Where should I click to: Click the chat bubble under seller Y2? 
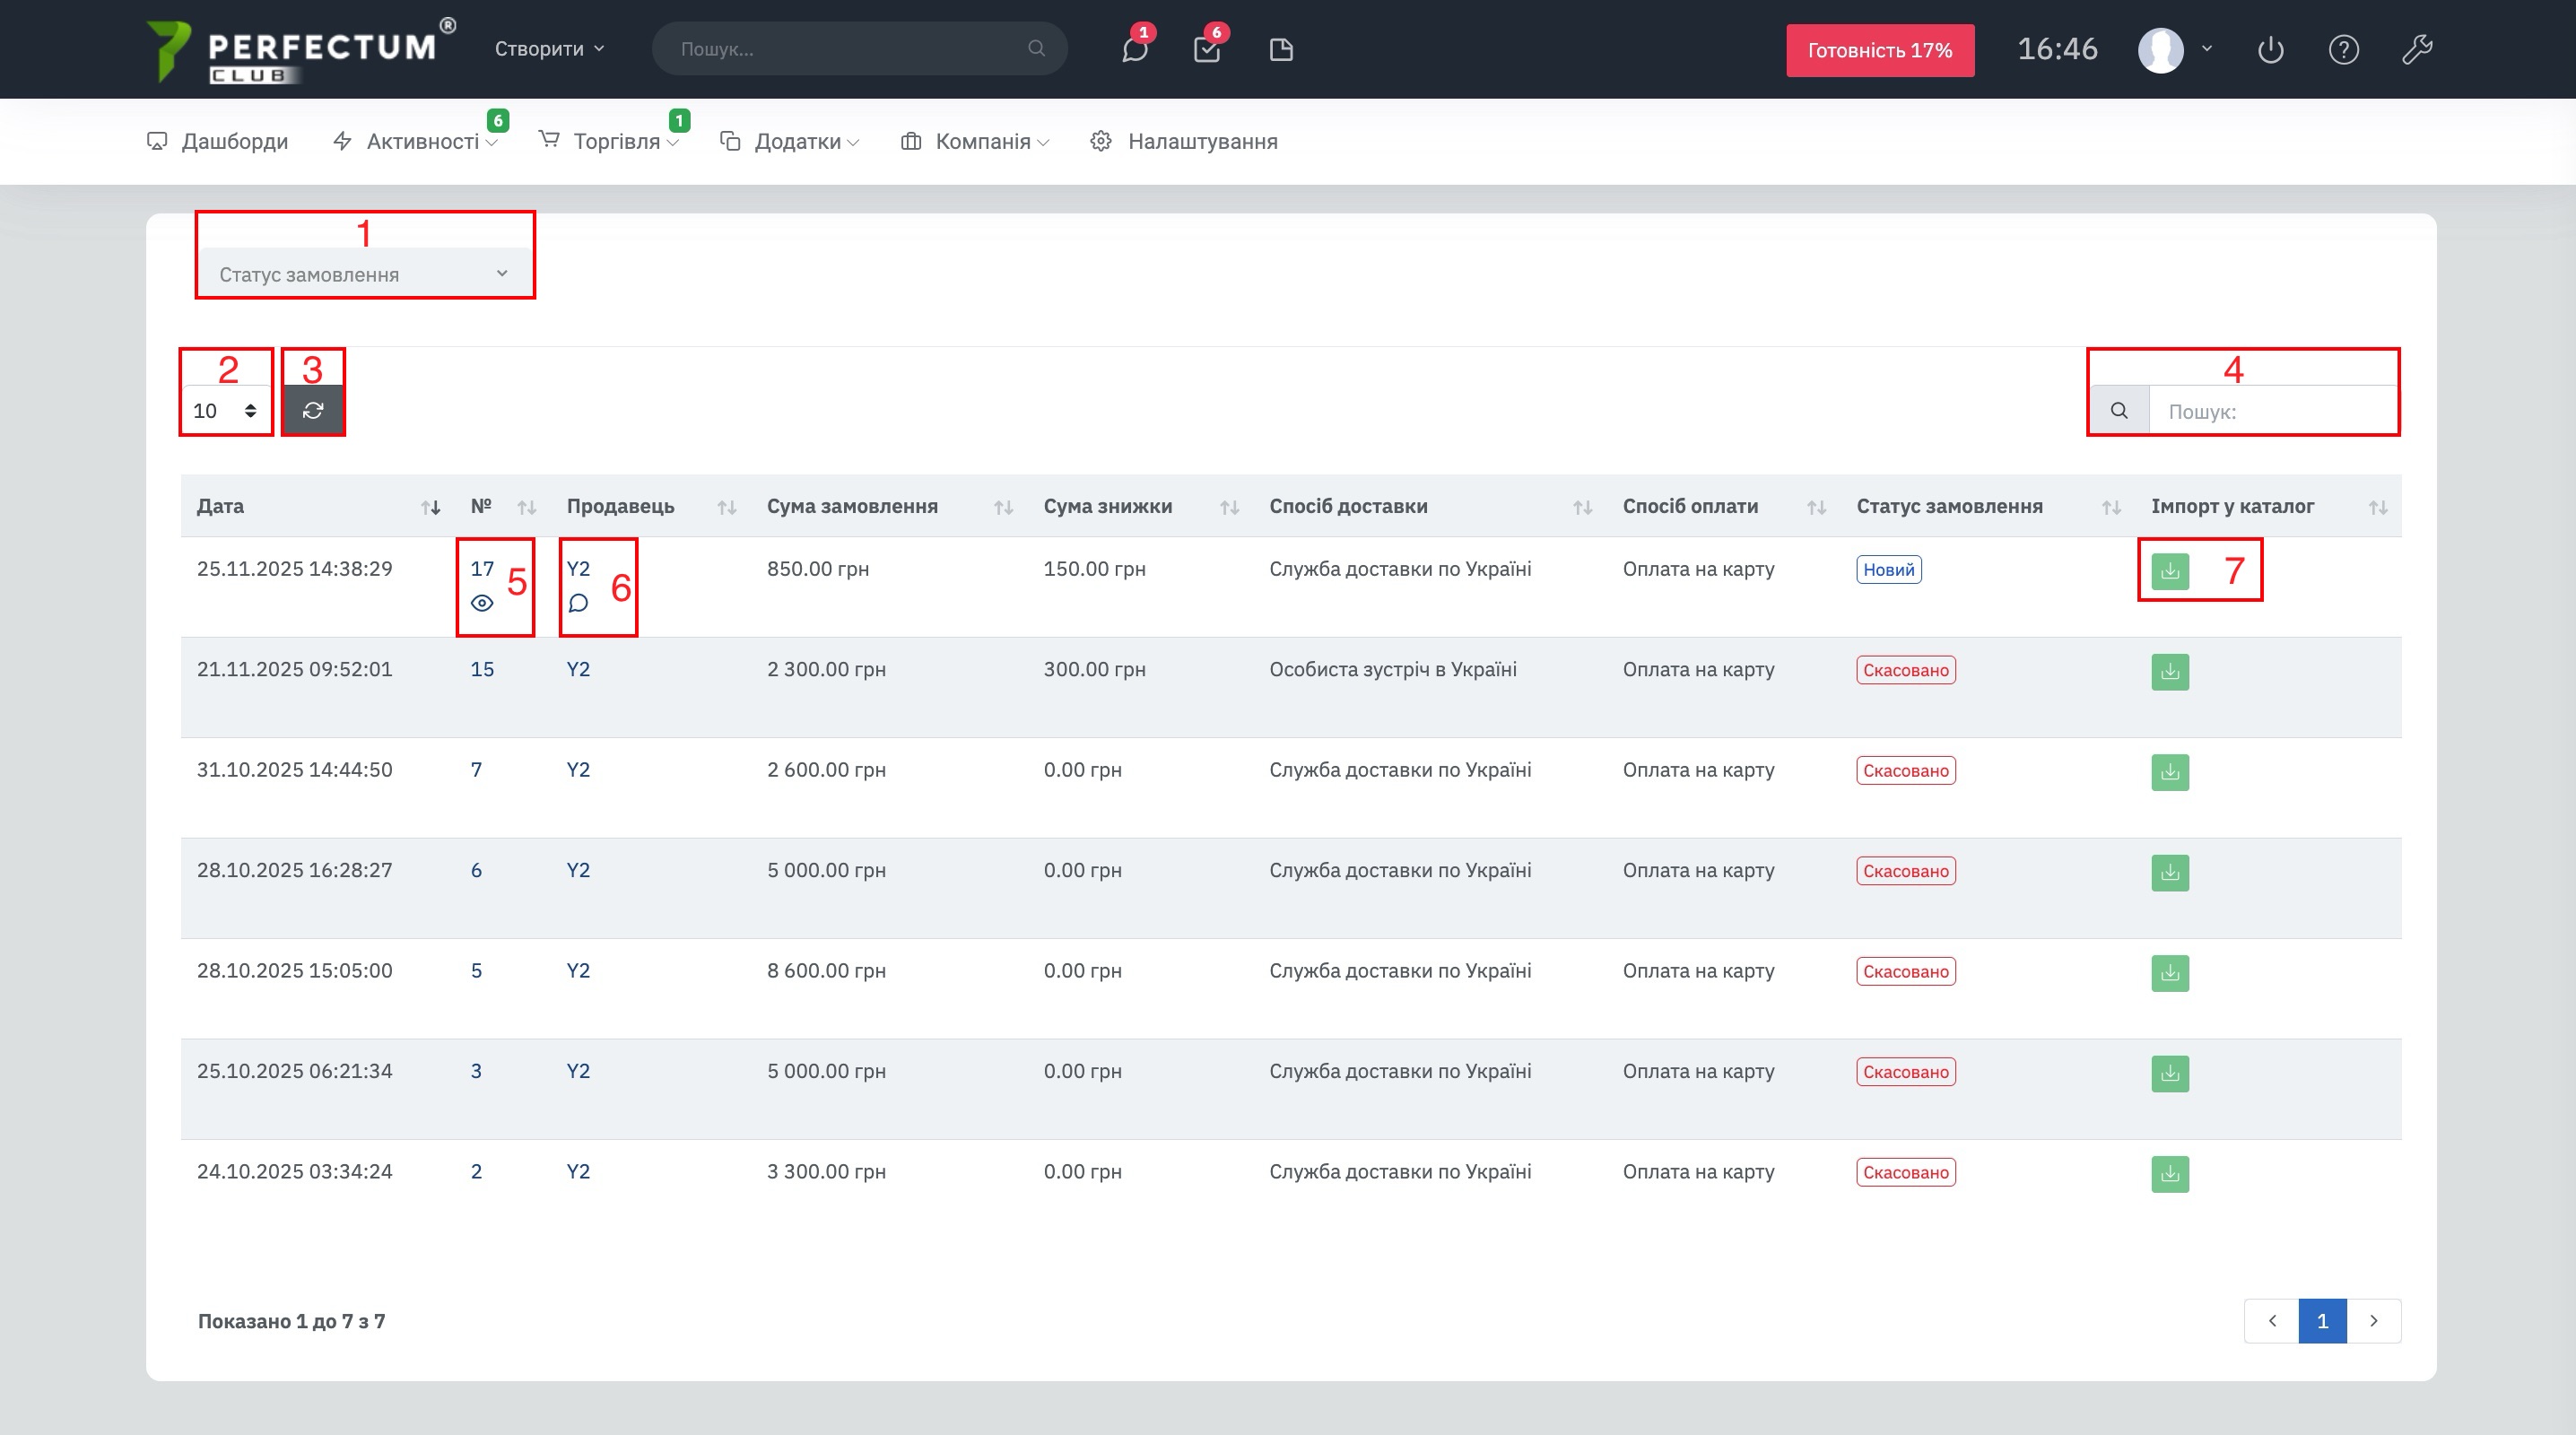tap(578, 603)
